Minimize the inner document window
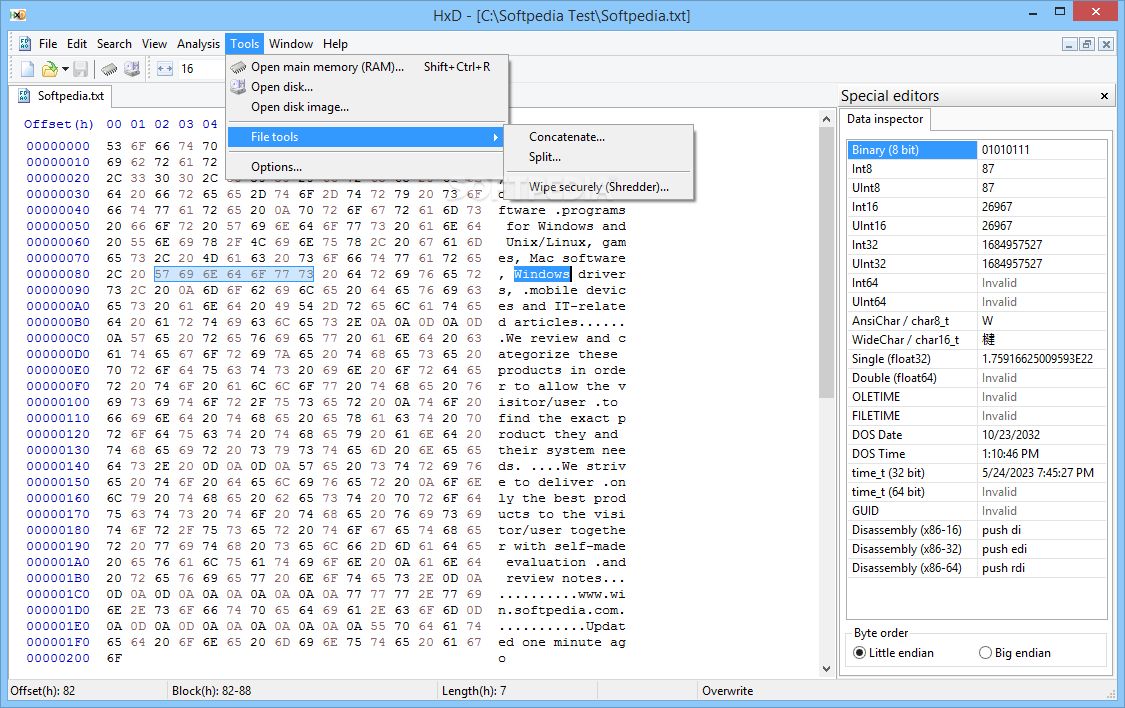This screenshot has width=1125, height=708. tap(1069, 44)
